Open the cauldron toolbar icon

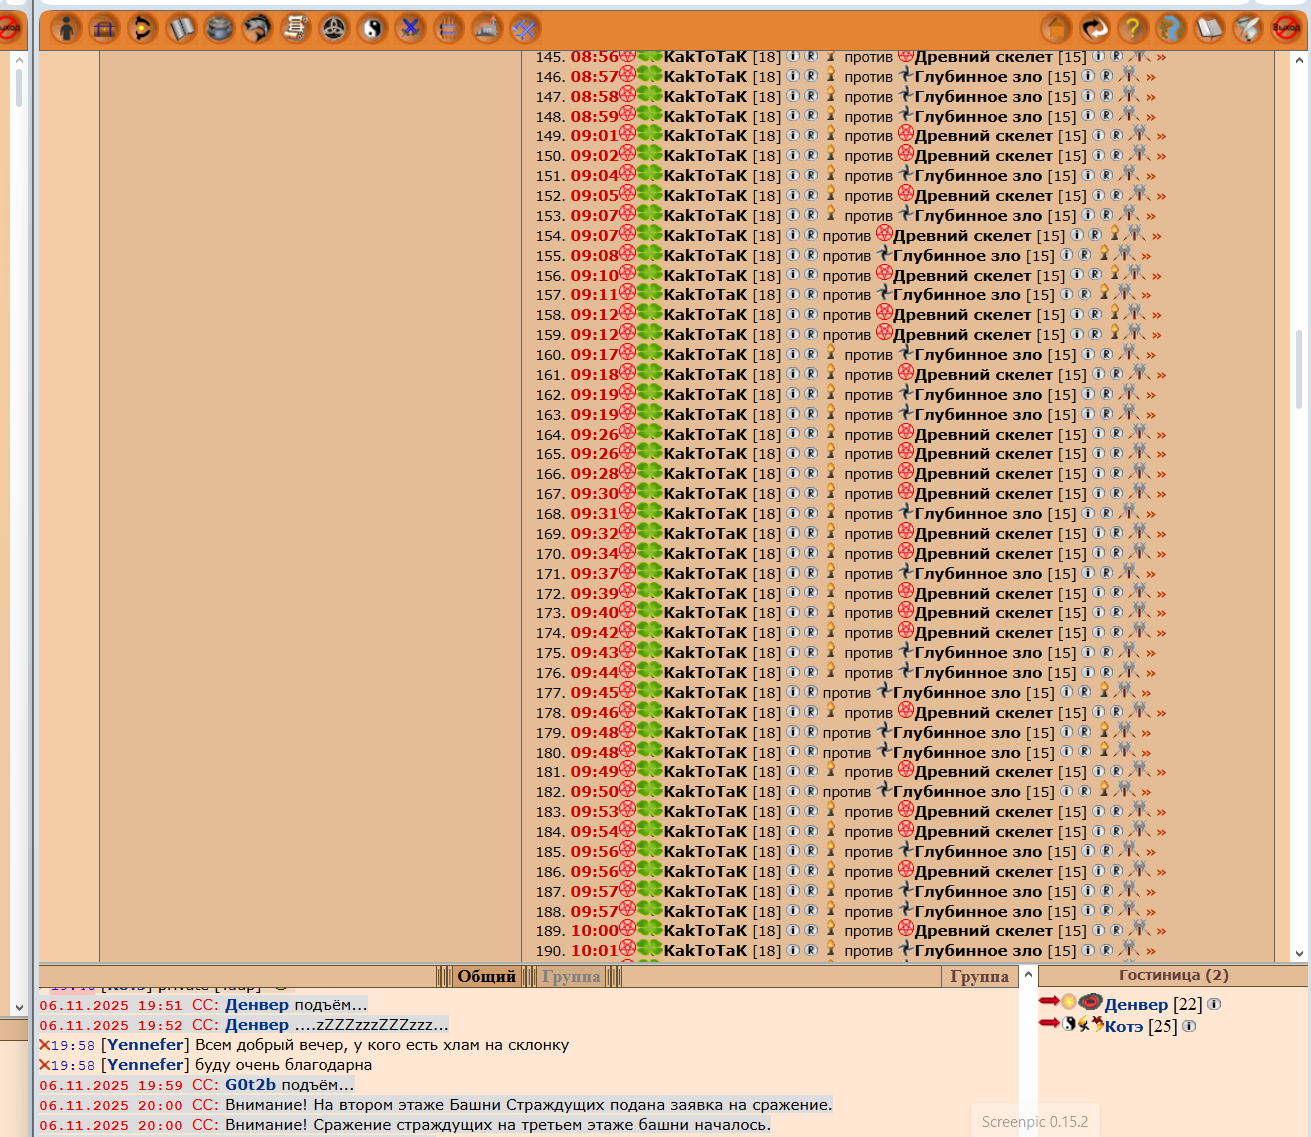219,28
